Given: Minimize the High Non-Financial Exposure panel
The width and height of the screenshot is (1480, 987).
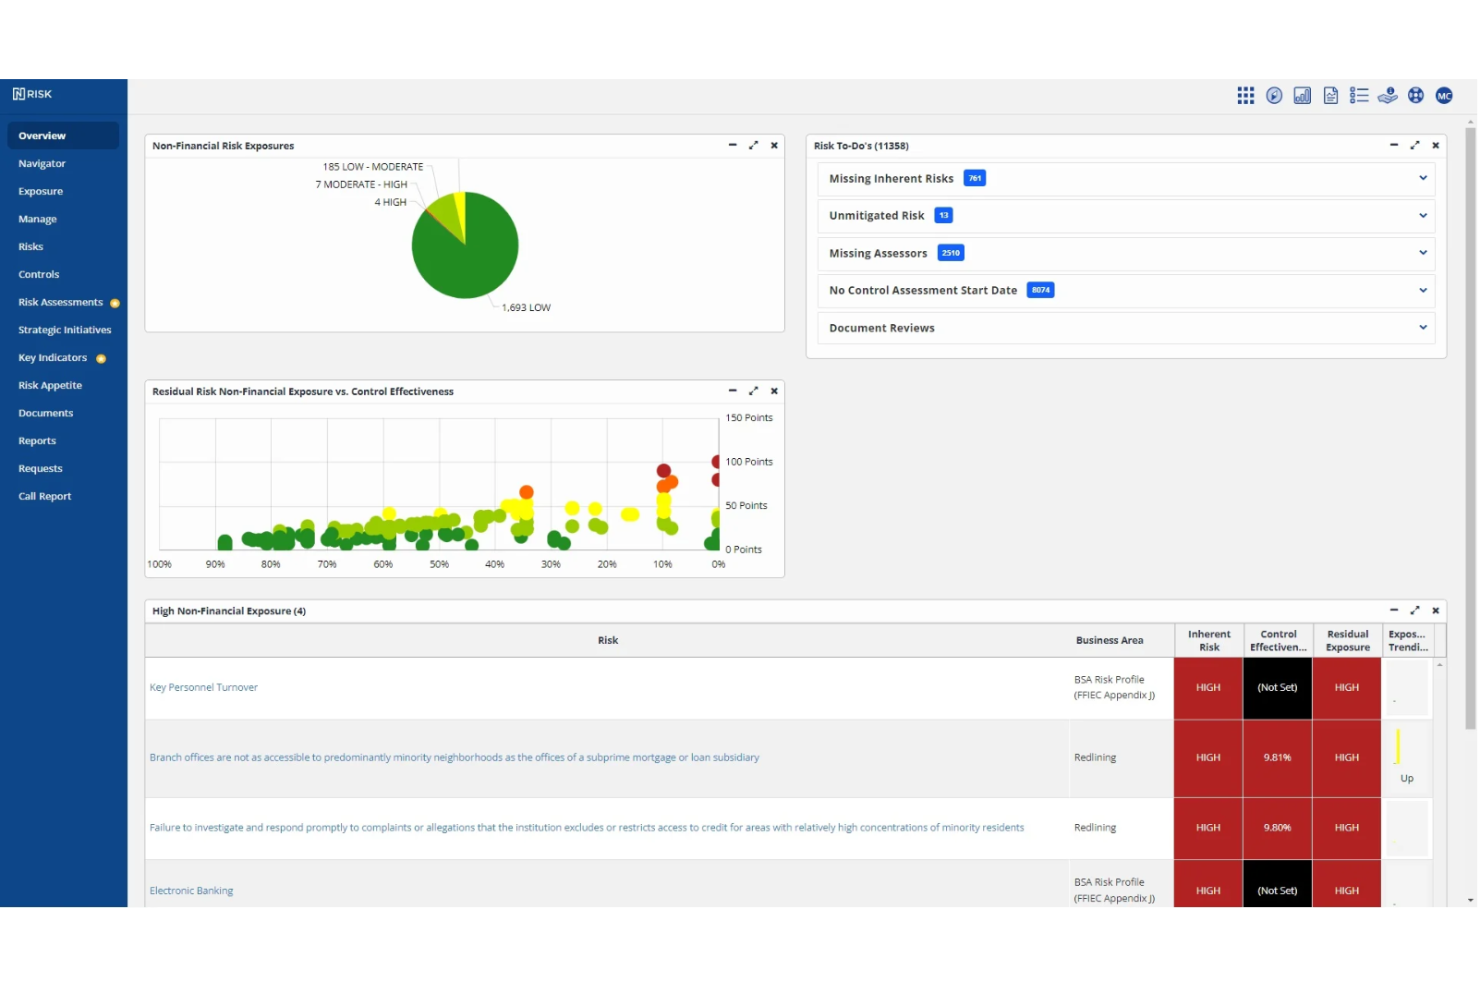Looking at the screenshot, I should (1393, 610).
